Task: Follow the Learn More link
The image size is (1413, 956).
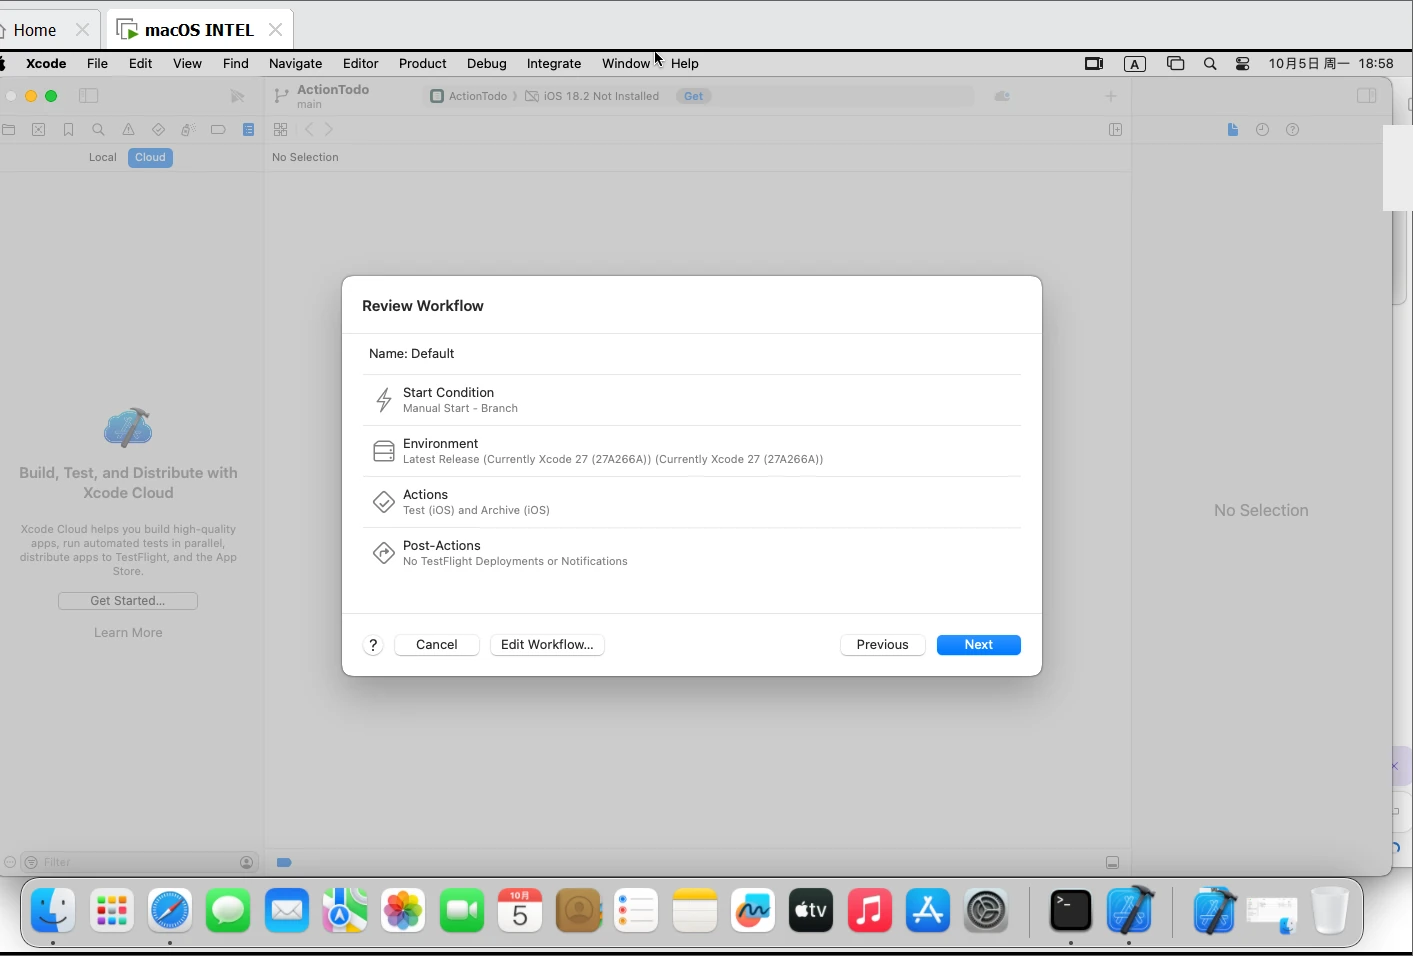Action: click(x=128, y=633)
